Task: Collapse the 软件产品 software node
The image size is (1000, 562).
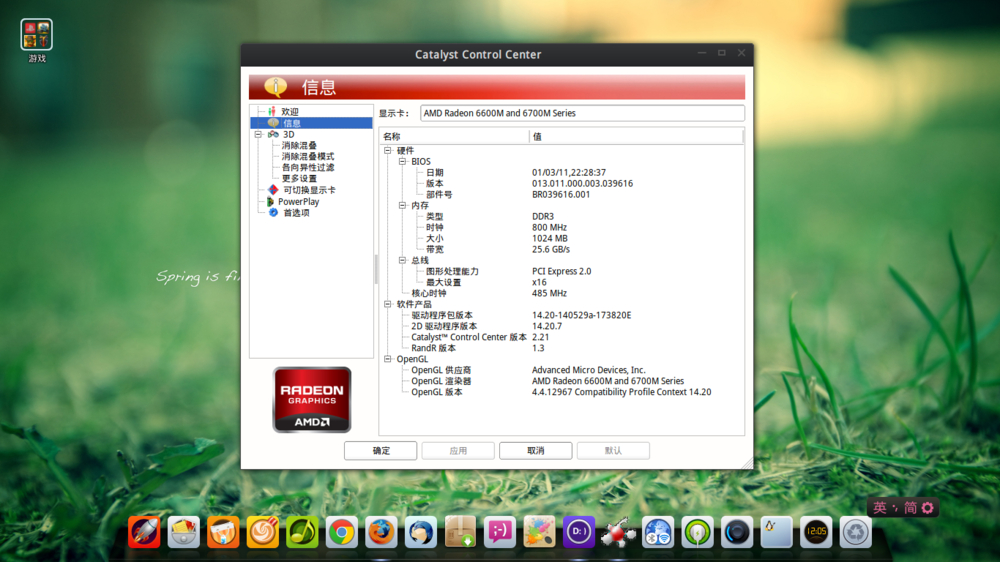Action: (388, 304)
